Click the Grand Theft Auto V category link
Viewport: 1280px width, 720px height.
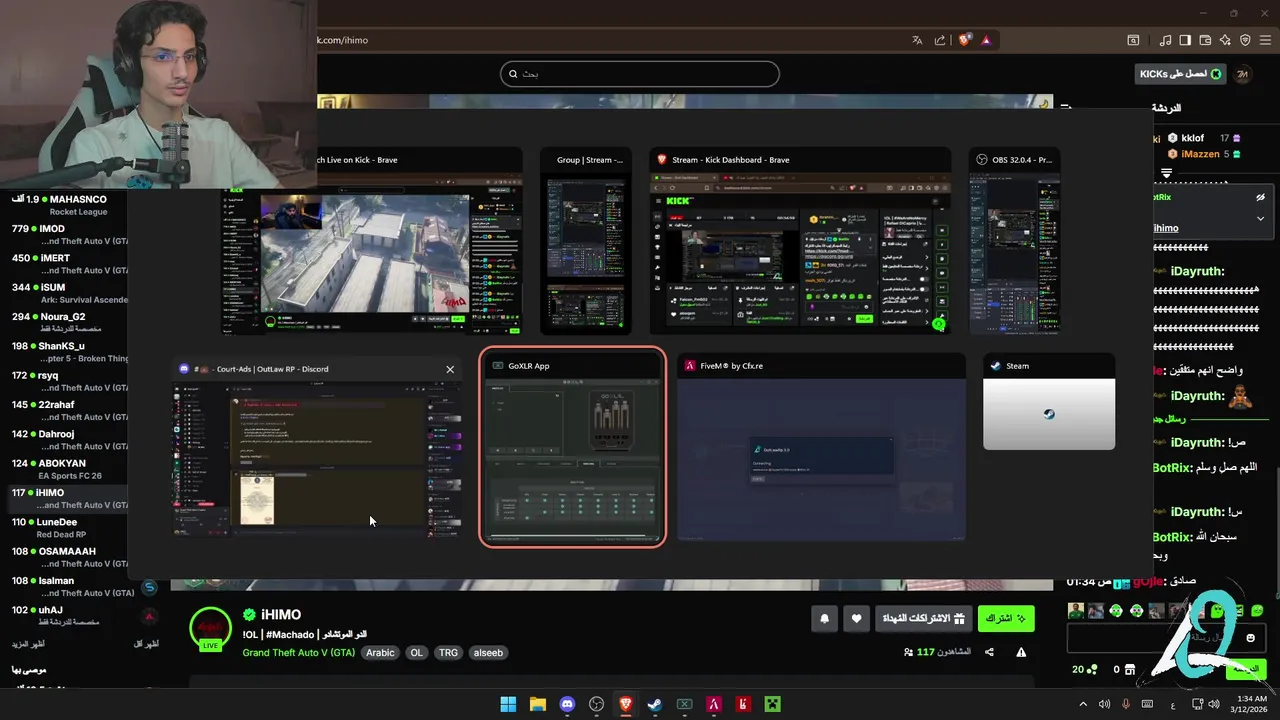pos(298,653)
